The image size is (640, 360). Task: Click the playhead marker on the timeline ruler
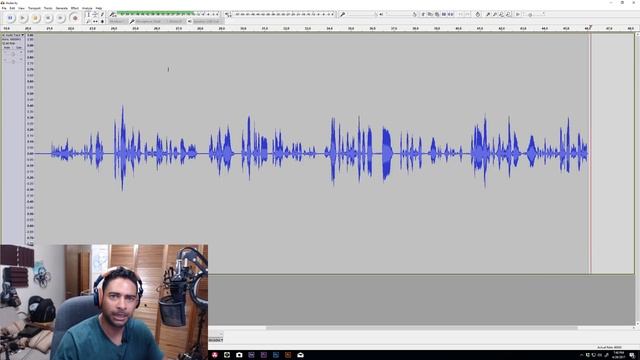590,28
